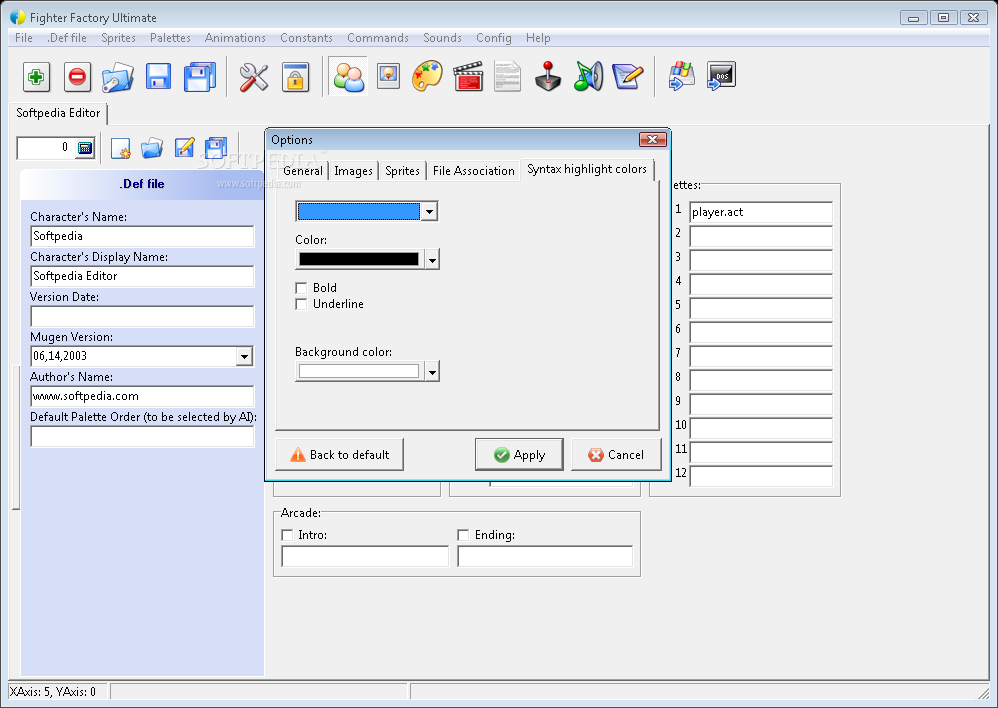The height and width of the screenshot is (708, 998).
Task: Click the Version Date field
Action: [x=143, y=316]
